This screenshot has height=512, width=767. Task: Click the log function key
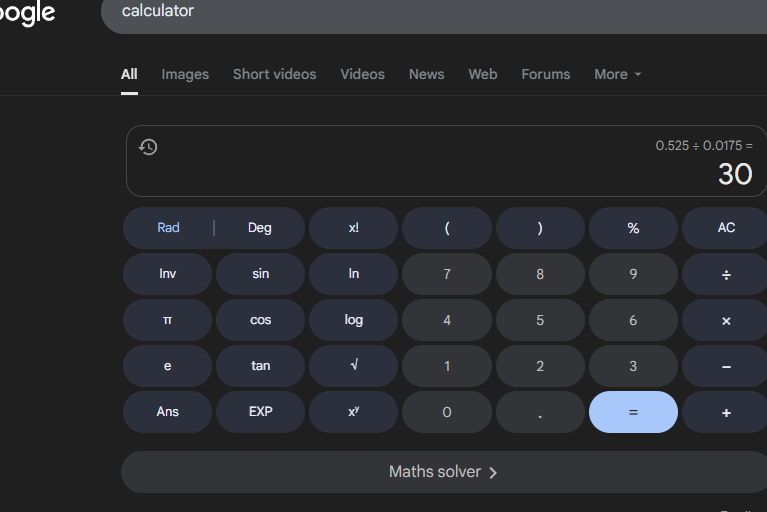(354, 320)
